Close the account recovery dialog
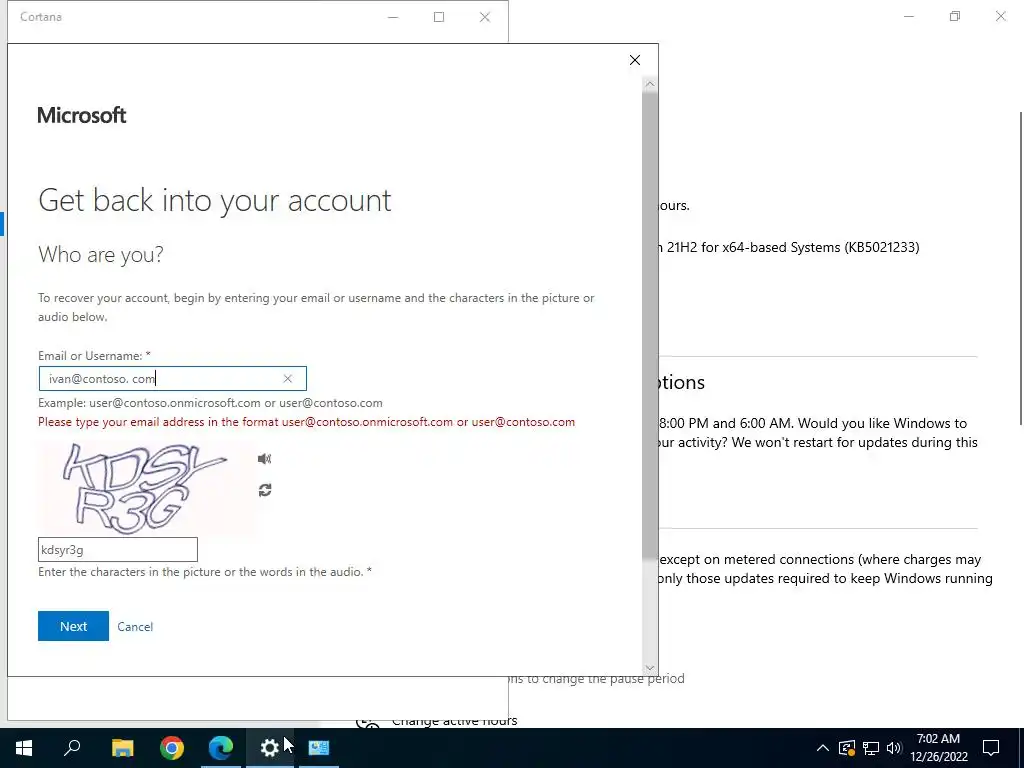This screenshot has height=768, width=1024. pos(635,60)
